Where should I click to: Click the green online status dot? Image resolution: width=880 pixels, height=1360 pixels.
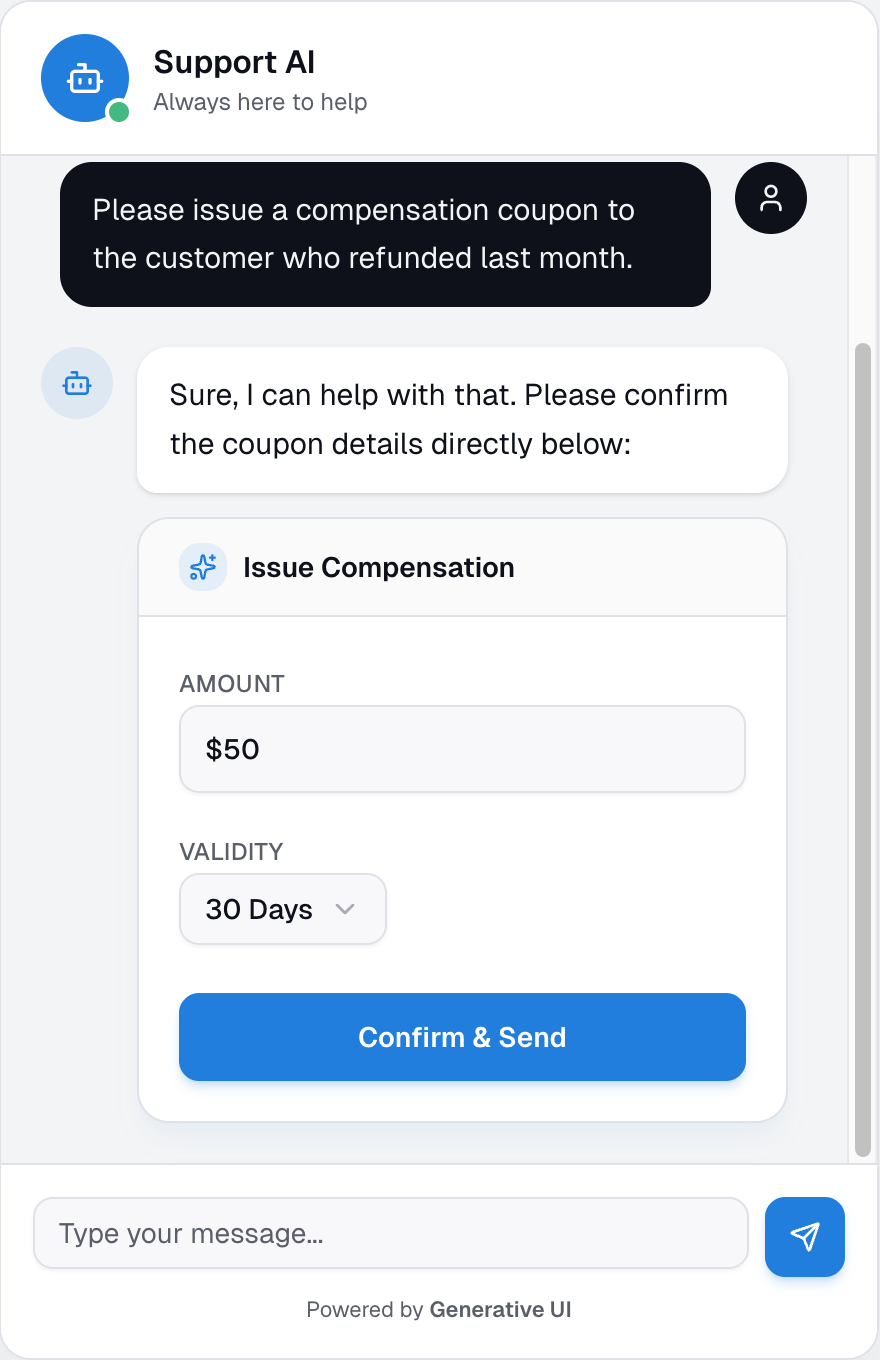(x=119, y=112)
